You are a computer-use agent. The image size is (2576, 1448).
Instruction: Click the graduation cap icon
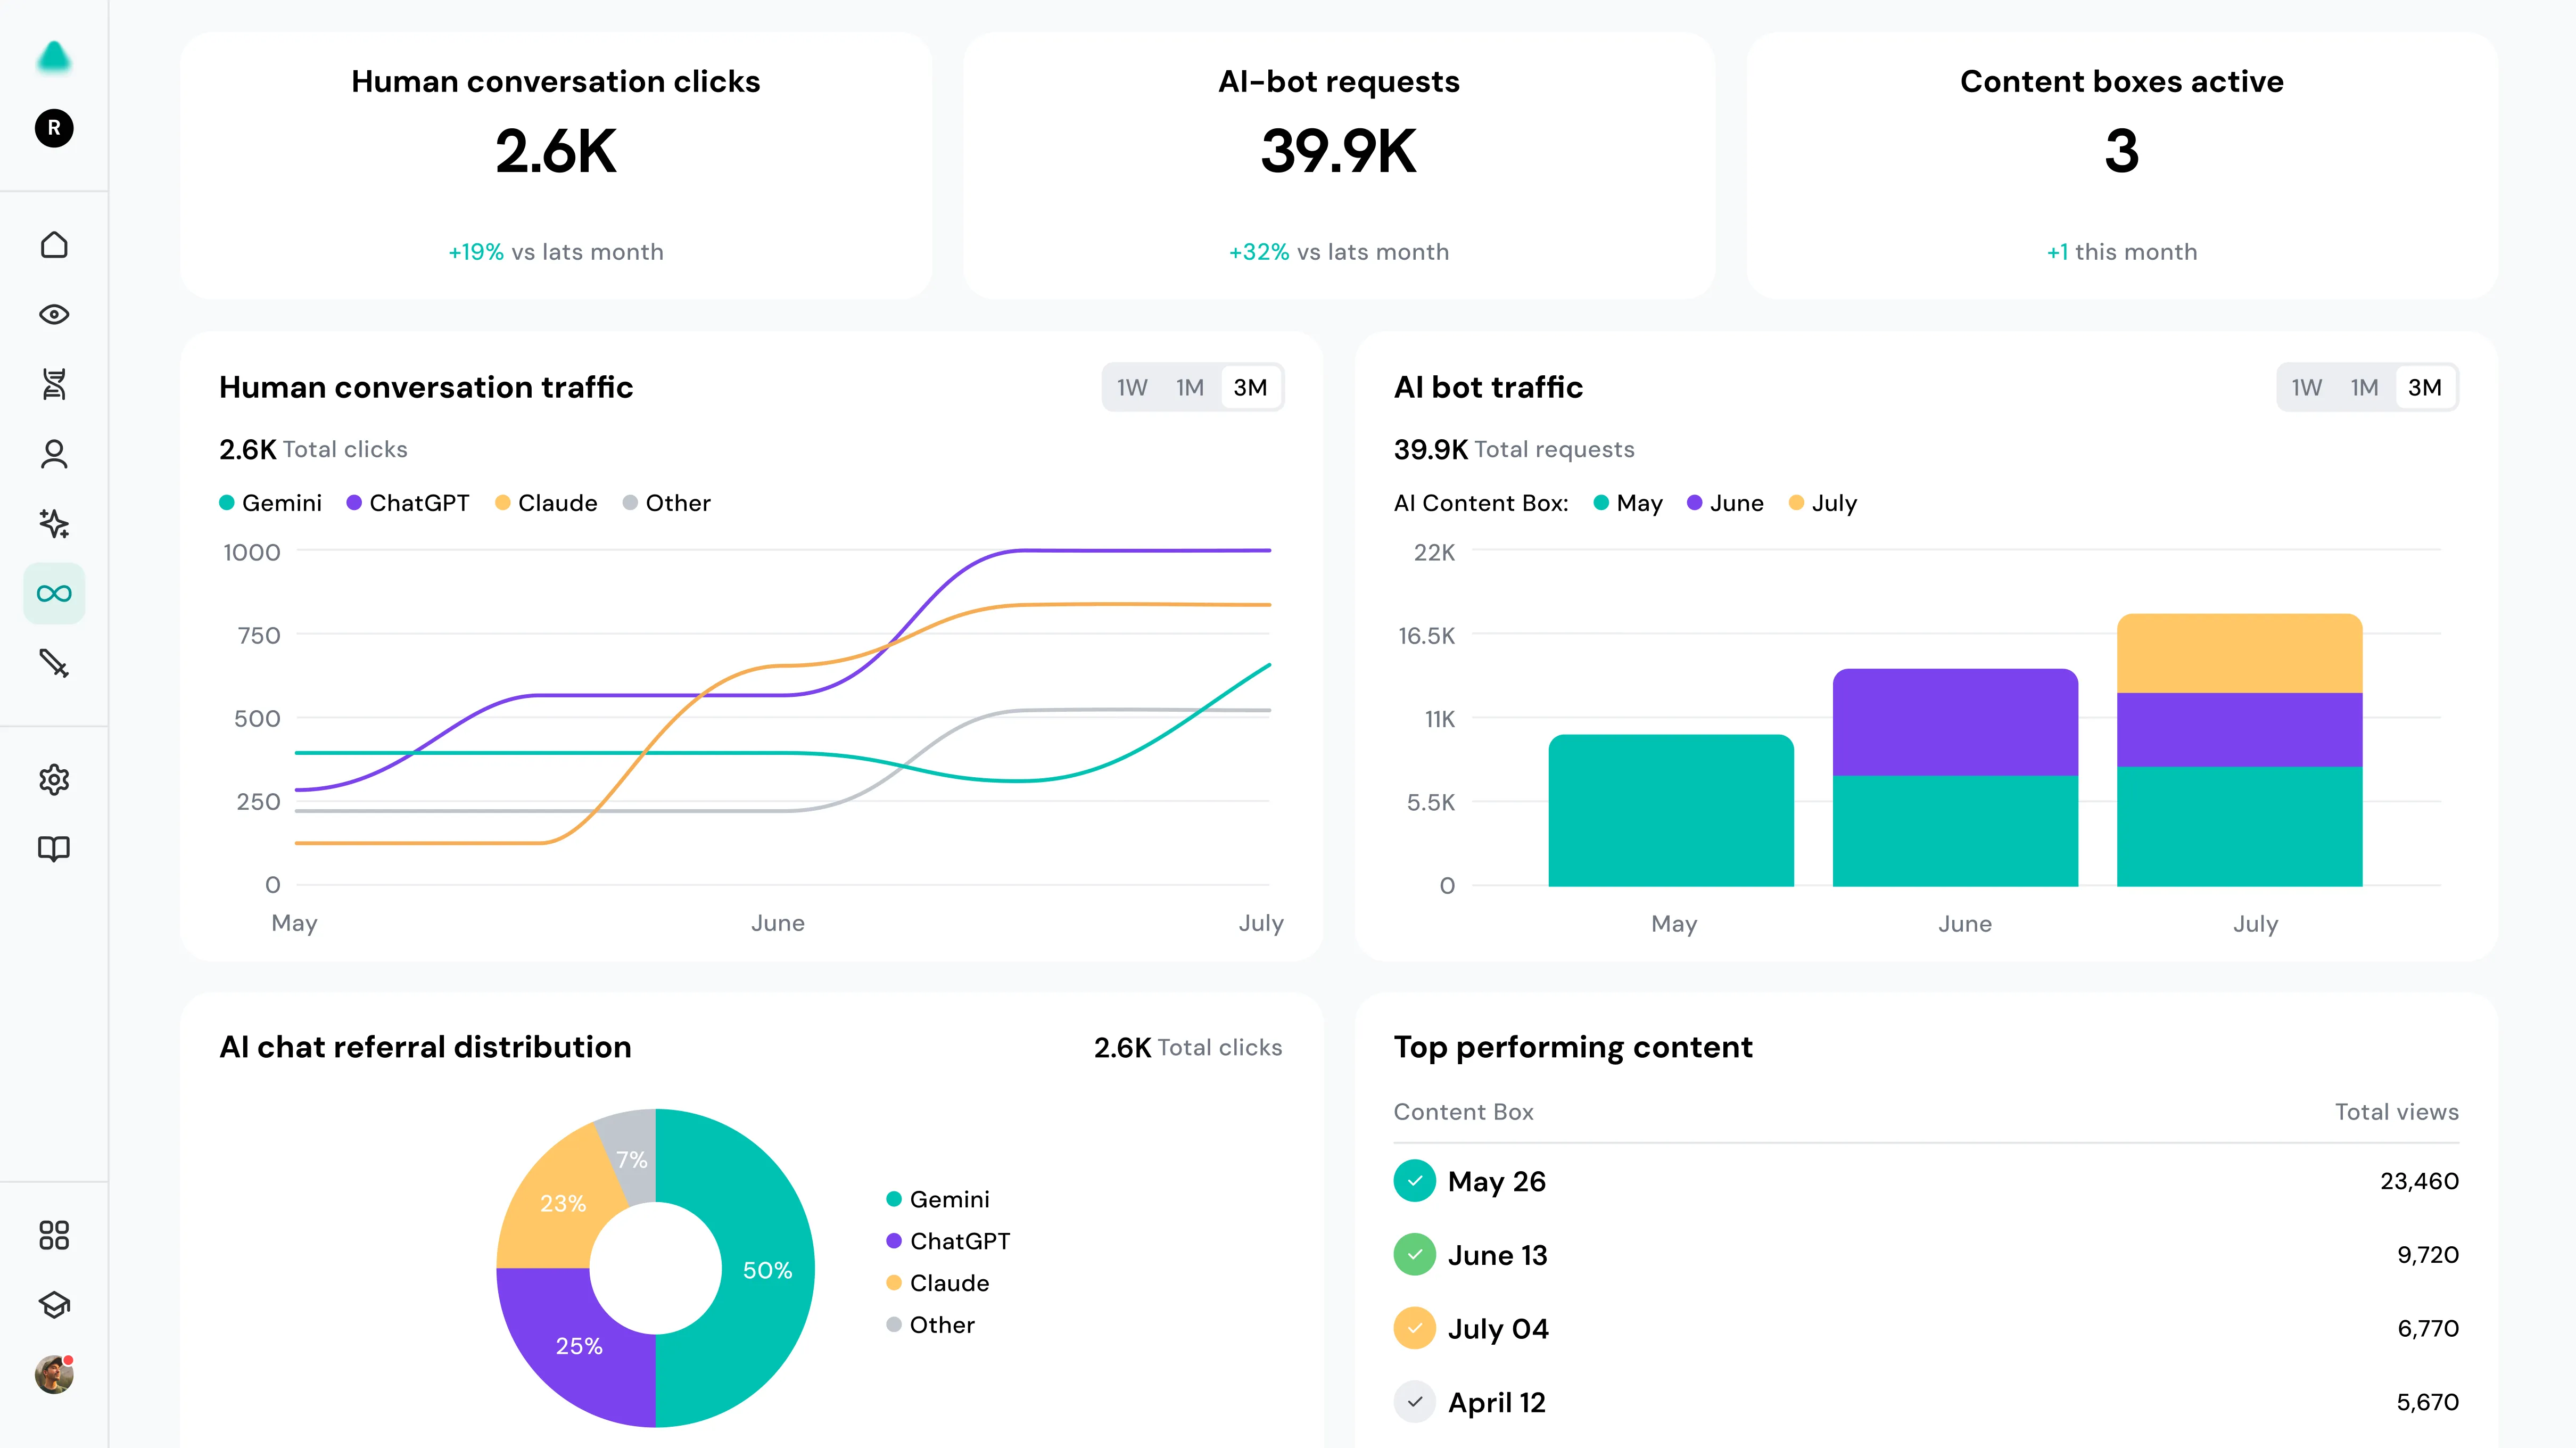click(x=54, y=1305)
